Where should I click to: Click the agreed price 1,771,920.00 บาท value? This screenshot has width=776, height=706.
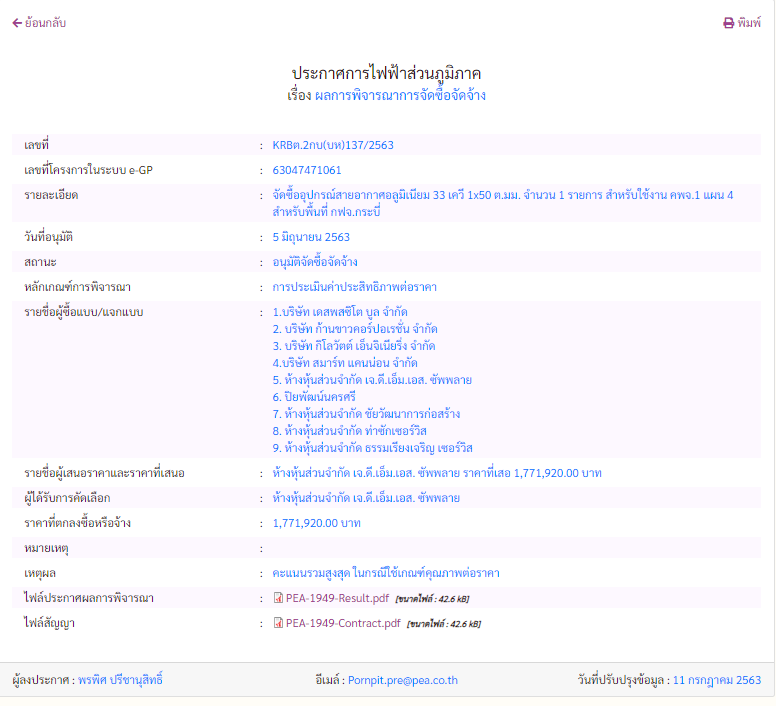(x=316, y=523)
